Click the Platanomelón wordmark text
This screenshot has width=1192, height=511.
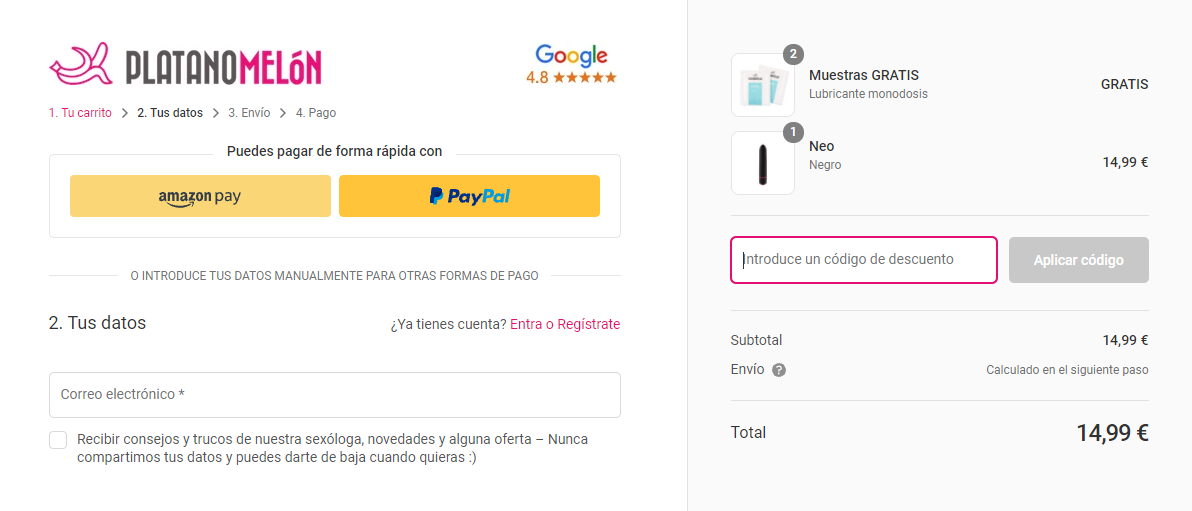coord(224,66)
